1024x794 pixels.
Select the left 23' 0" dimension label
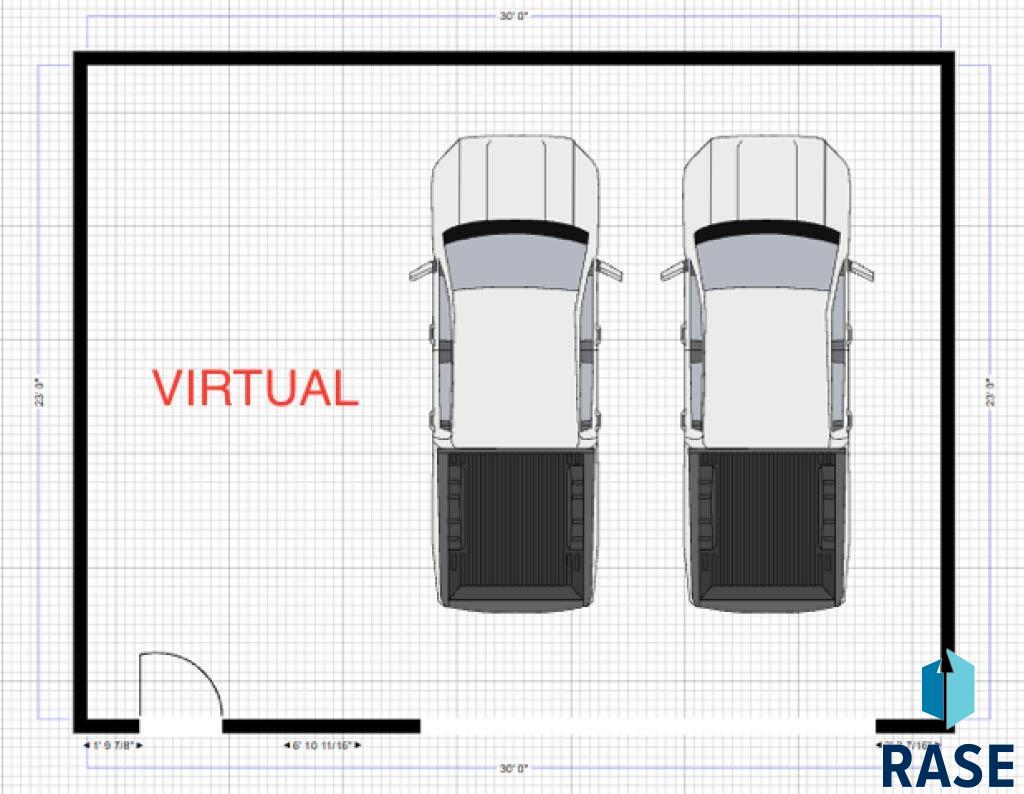(x=38, y=391)
